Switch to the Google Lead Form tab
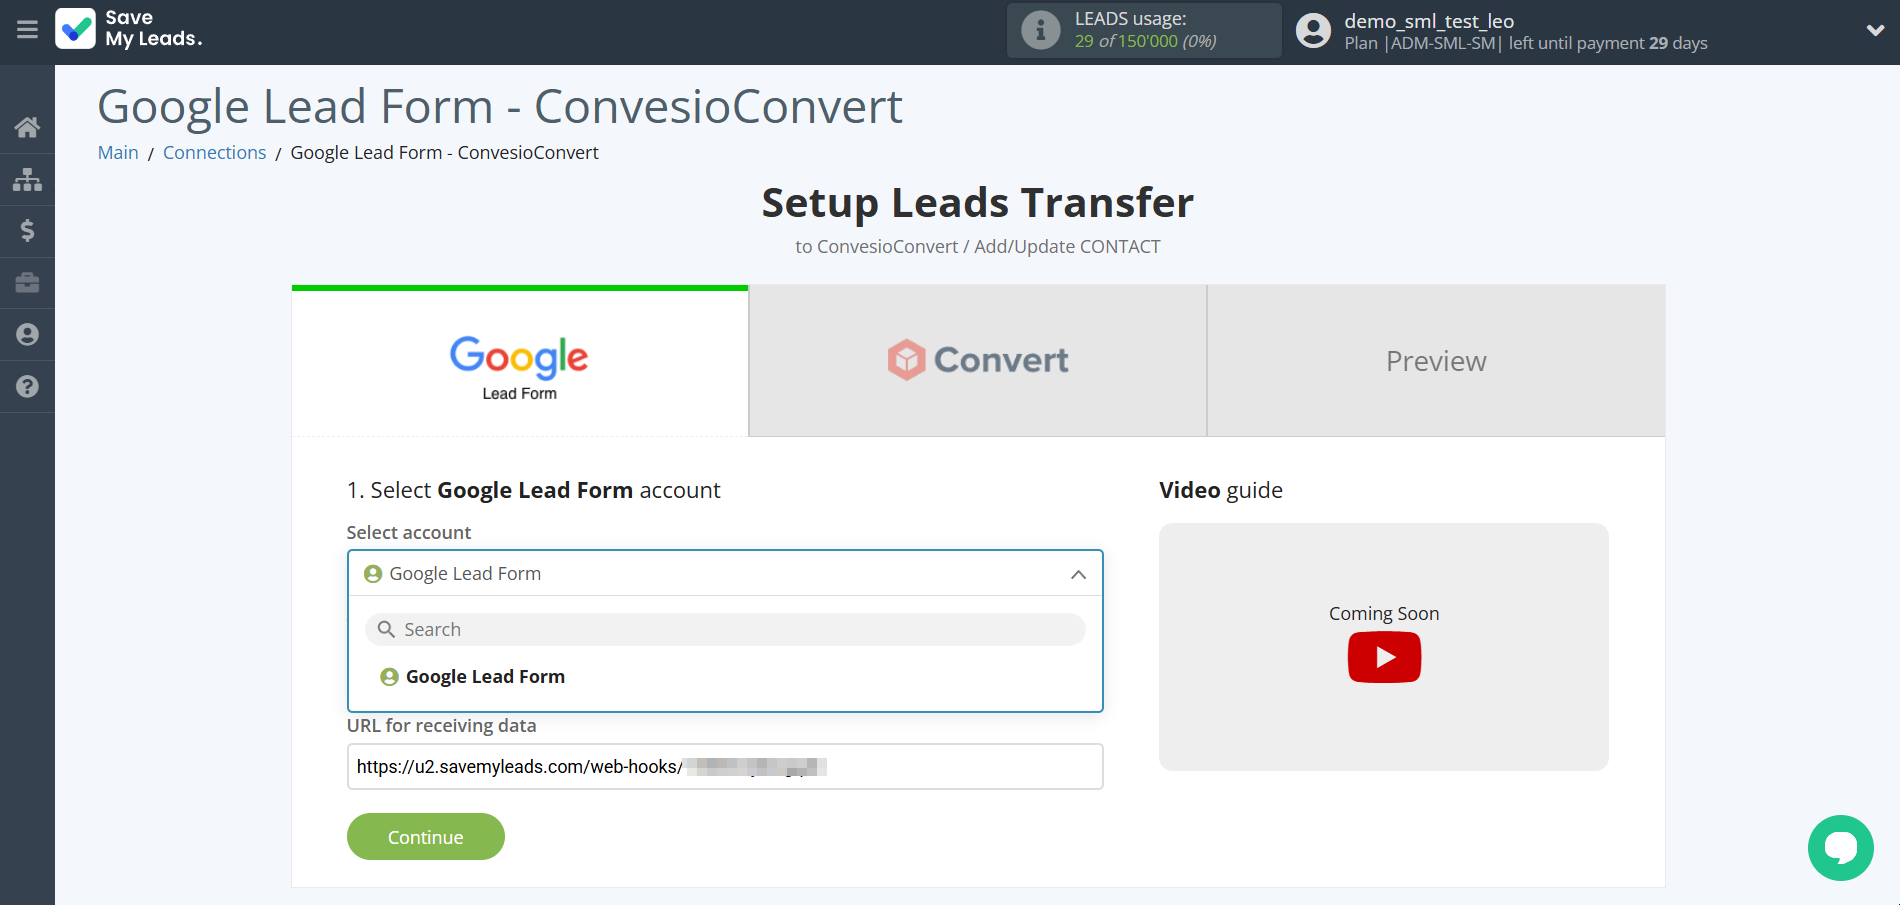Viewport: 1900px width, 905px height. pos(520,363)
